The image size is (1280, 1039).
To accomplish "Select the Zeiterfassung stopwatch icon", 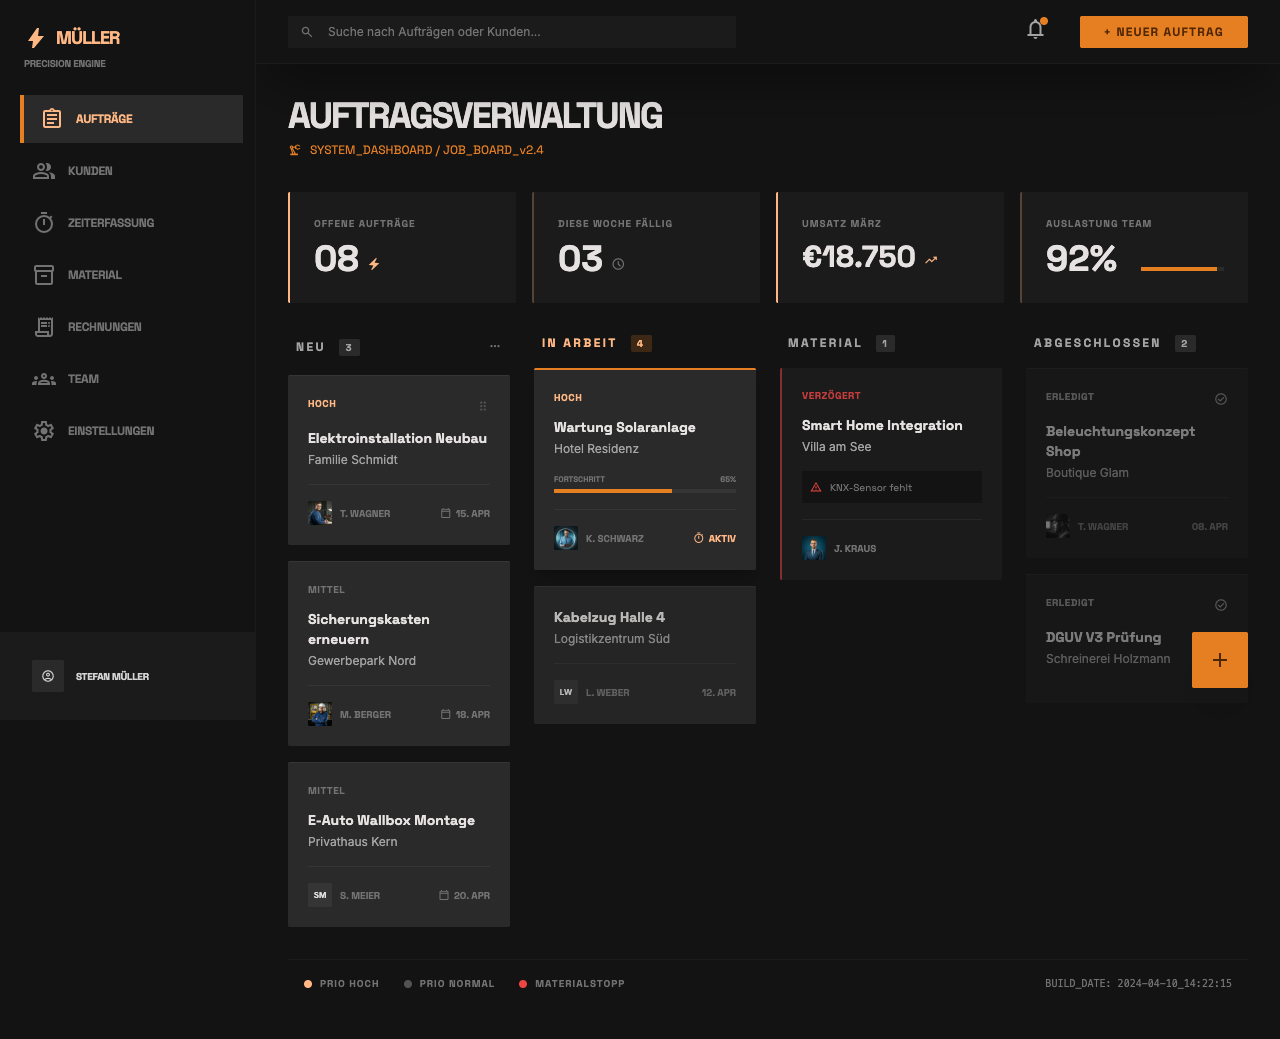I will [x=44, y=223].
